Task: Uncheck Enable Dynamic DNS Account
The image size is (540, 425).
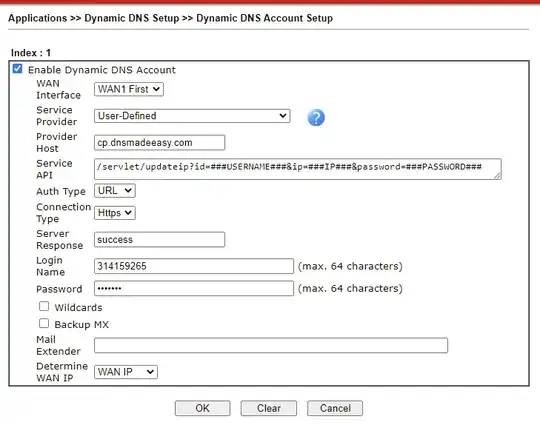Action: pyautogui.click(x=17, y=69)
